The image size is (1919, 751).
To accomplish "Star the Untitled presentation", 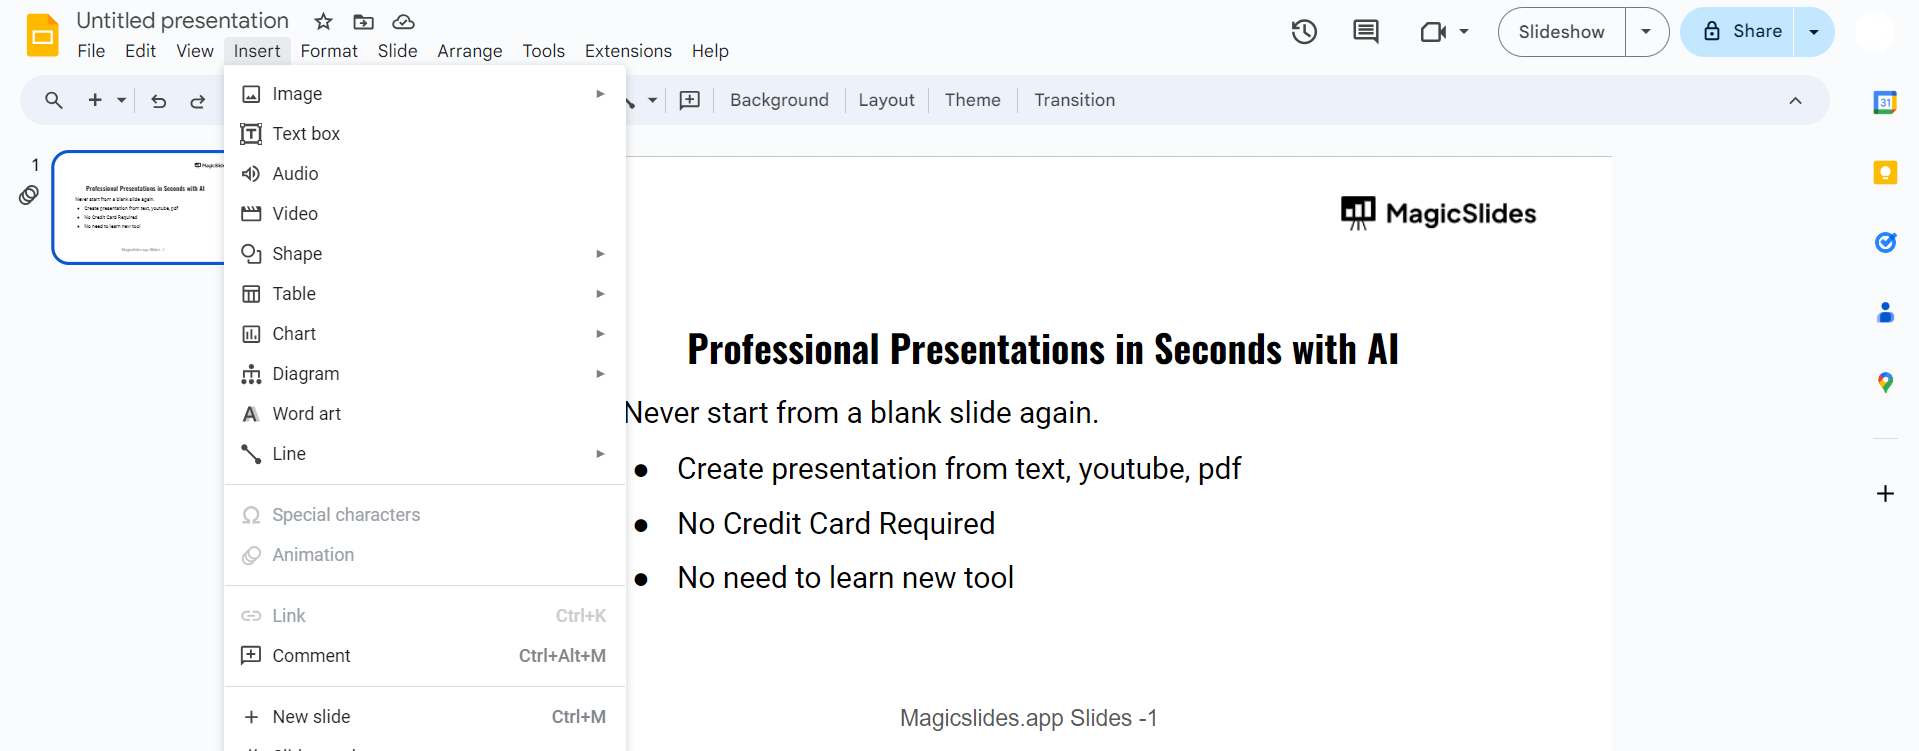I will 323,21.
